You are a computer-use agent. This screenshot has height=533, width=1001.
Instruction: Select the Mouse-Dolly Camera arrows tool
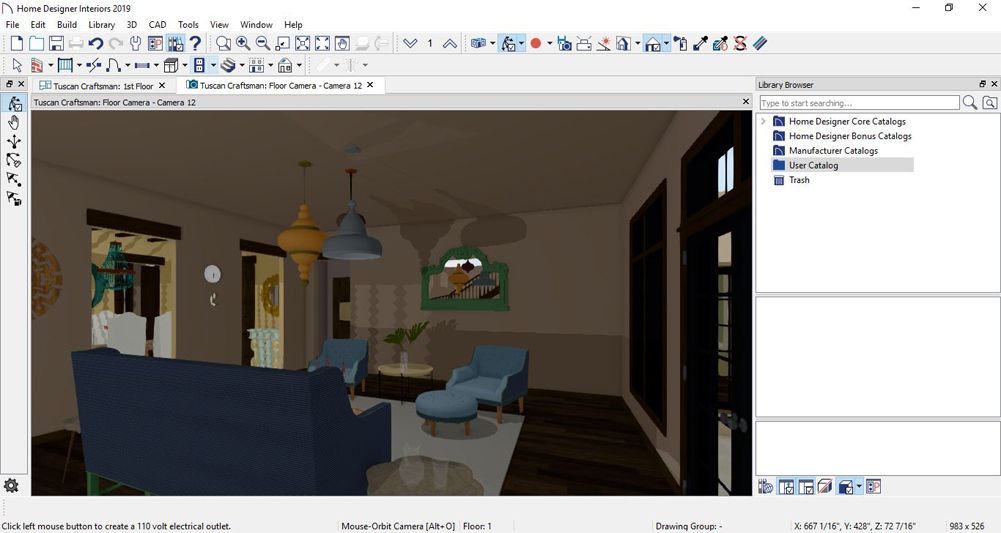pos(13,141)
